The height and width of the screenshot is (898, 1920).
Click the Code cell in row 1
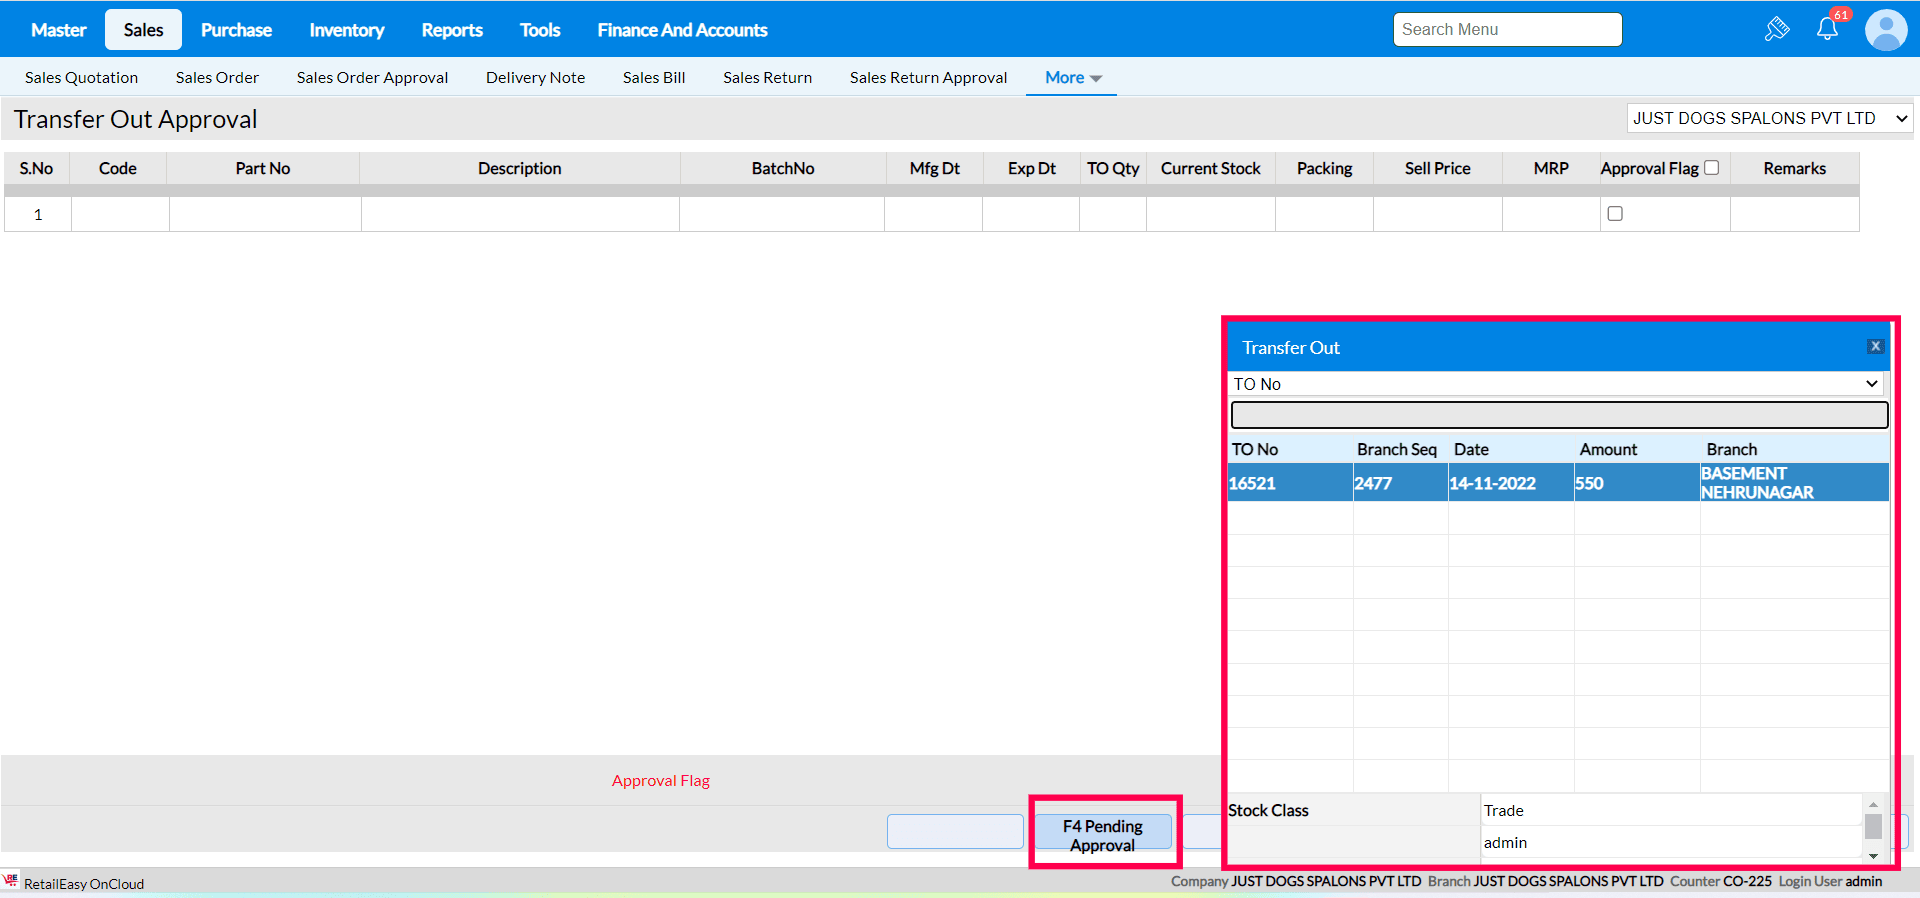tap(120, 214)
